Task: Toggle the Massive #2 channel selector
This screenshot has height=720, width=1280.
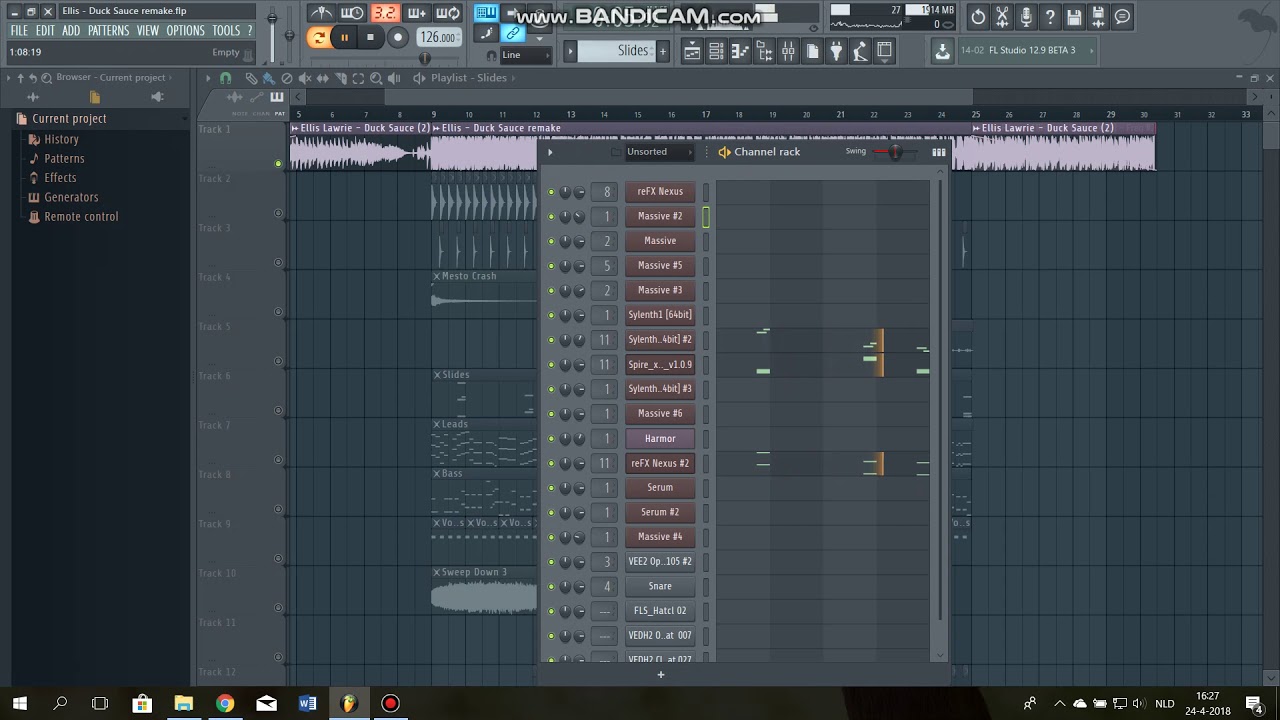Action: (705, 217)
